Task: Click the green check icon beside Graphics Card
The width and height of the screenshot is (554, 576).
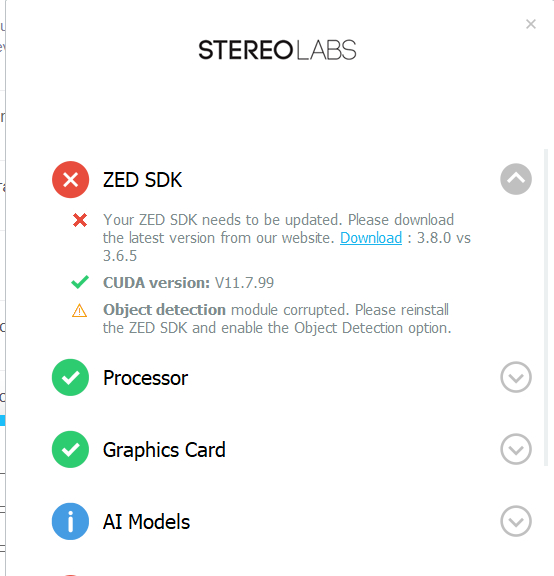Action: point(71,449)
